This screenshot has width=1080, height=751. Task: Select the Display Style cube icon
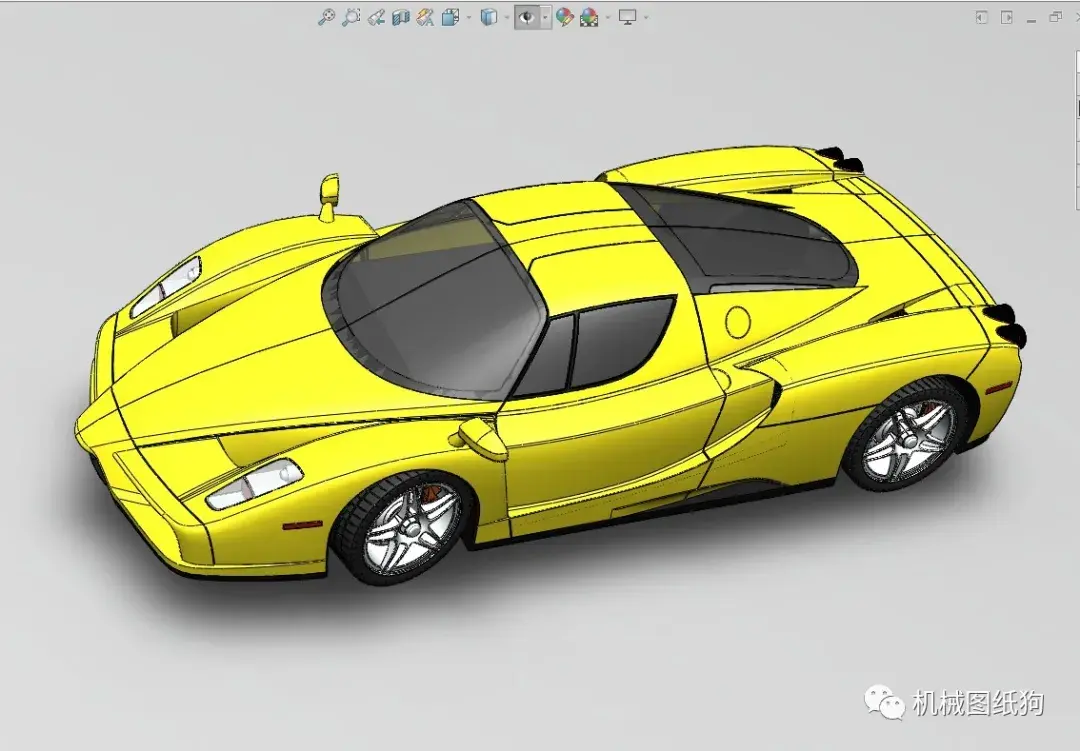(x=488, y=17)
